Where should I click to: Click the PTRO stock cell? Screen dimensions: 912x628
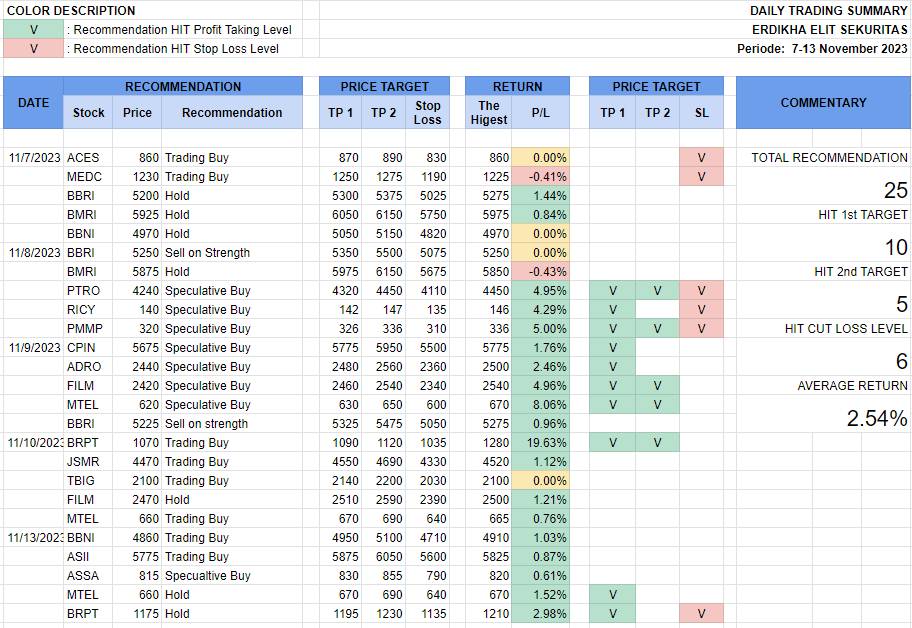pyautogui.click(x=84, y=291)
